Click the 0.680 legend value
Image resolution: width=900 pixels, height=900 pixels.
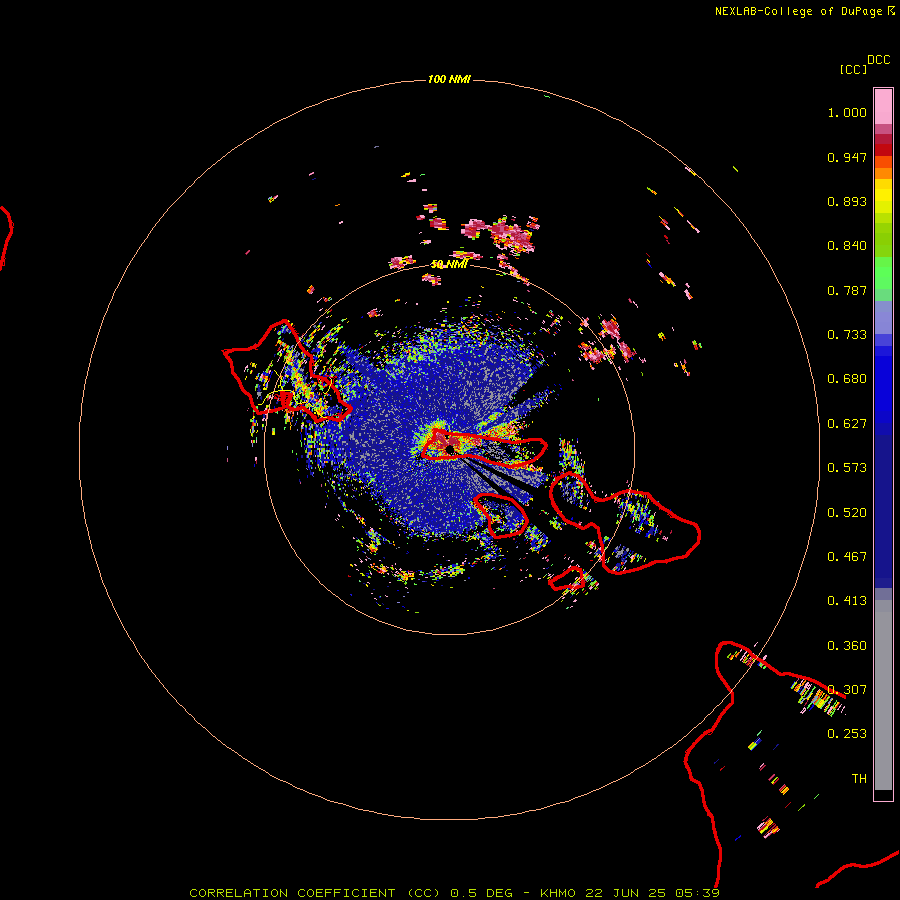click(847, 379)
